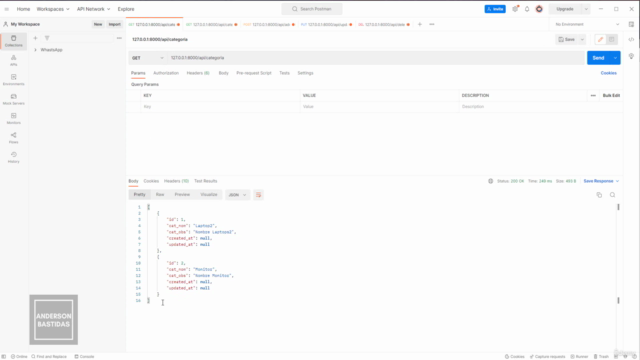640x360 pixels.
Task: Open the response Cookies tab
Action: pos(151,181)
